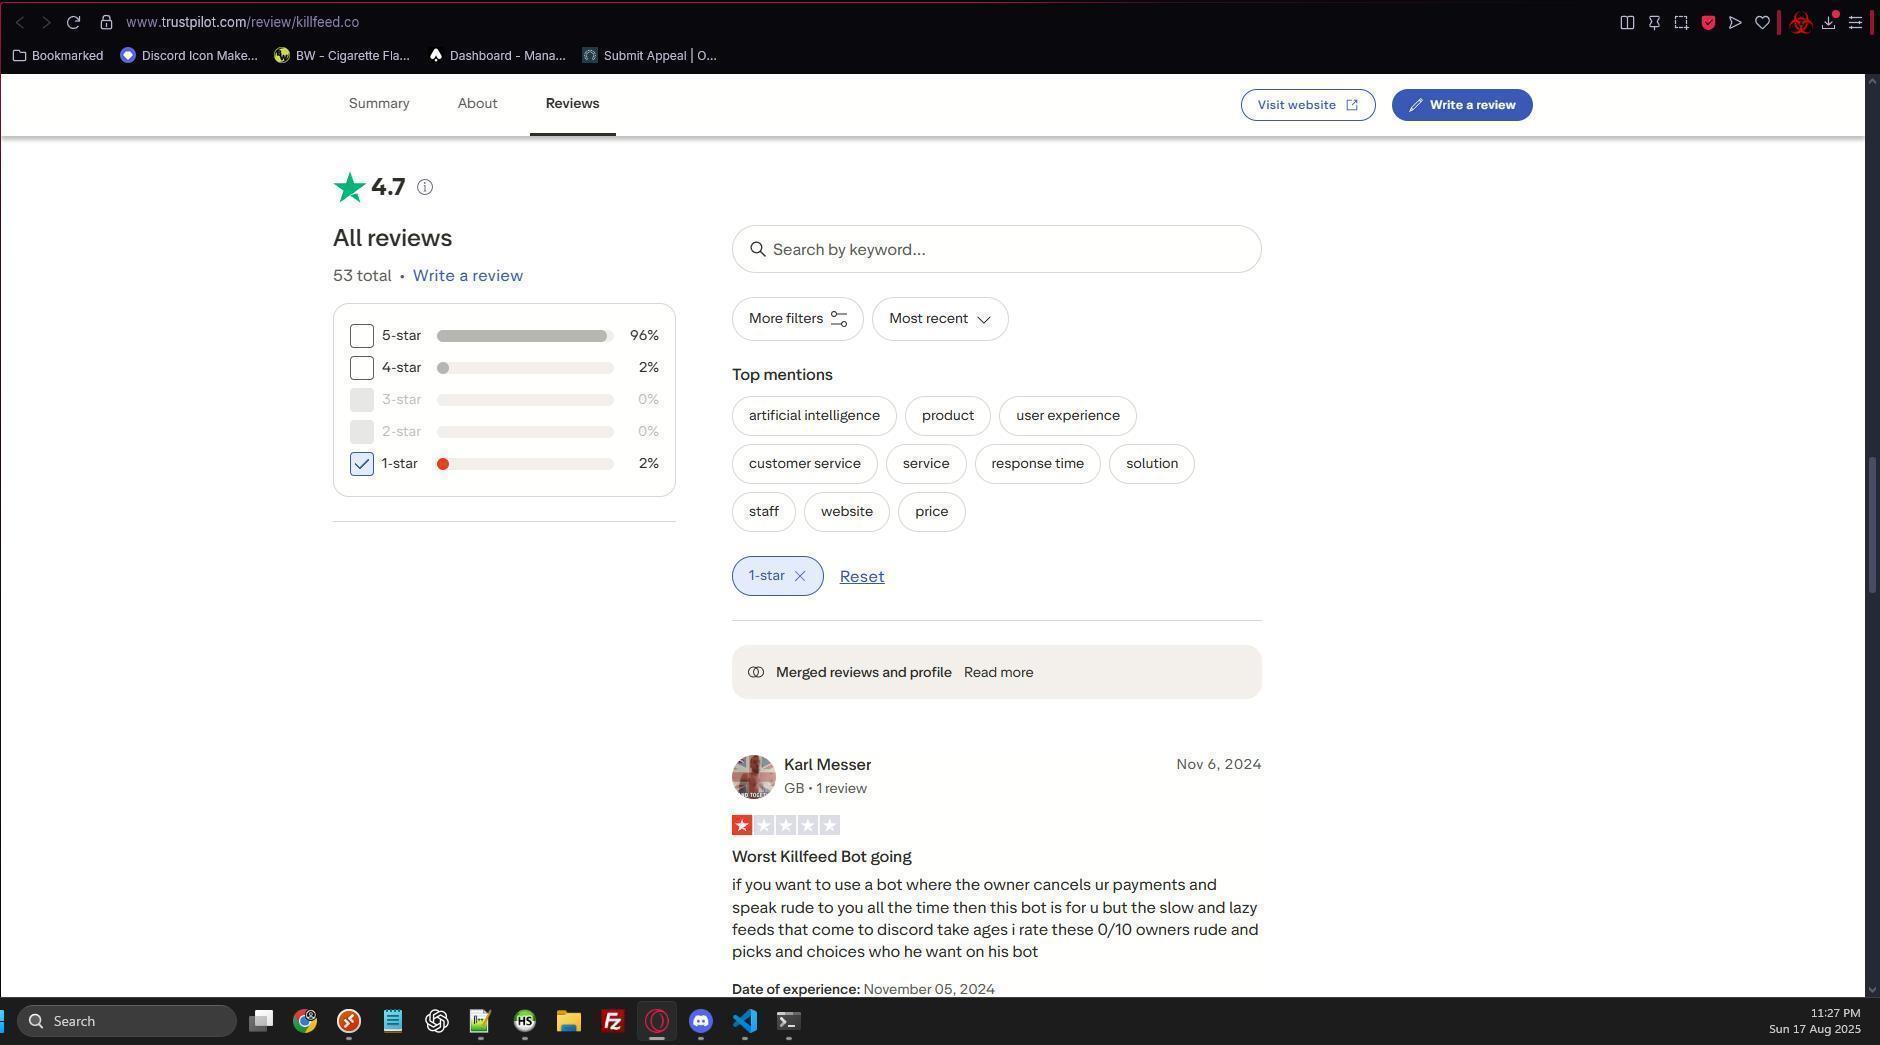Toggle the response time mention chip

coord(1037,464)
